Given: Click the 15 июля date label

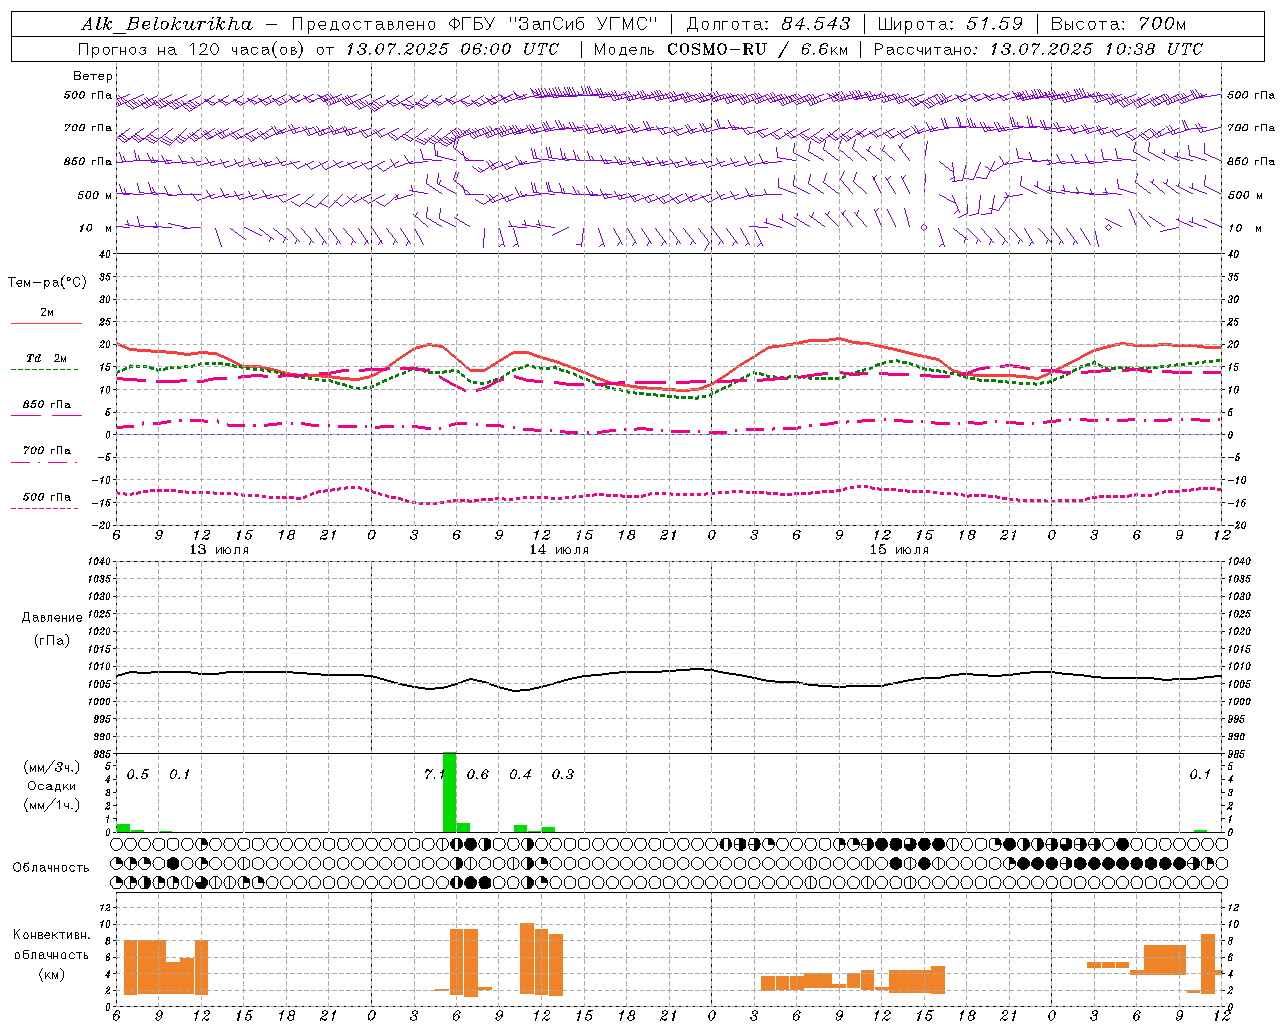Looking at the screenshot, I should point(899,550).
